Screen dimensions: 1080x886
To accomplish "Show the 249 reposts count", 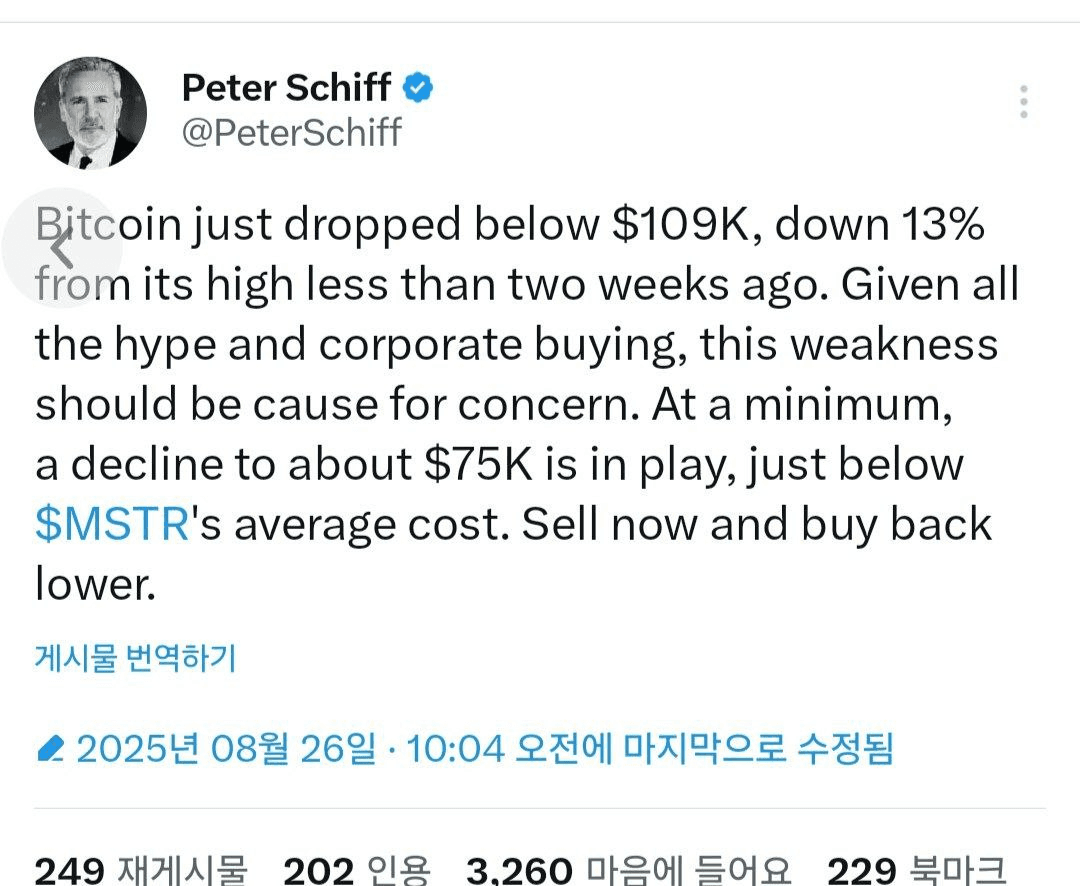I will (x=70, y=871).
